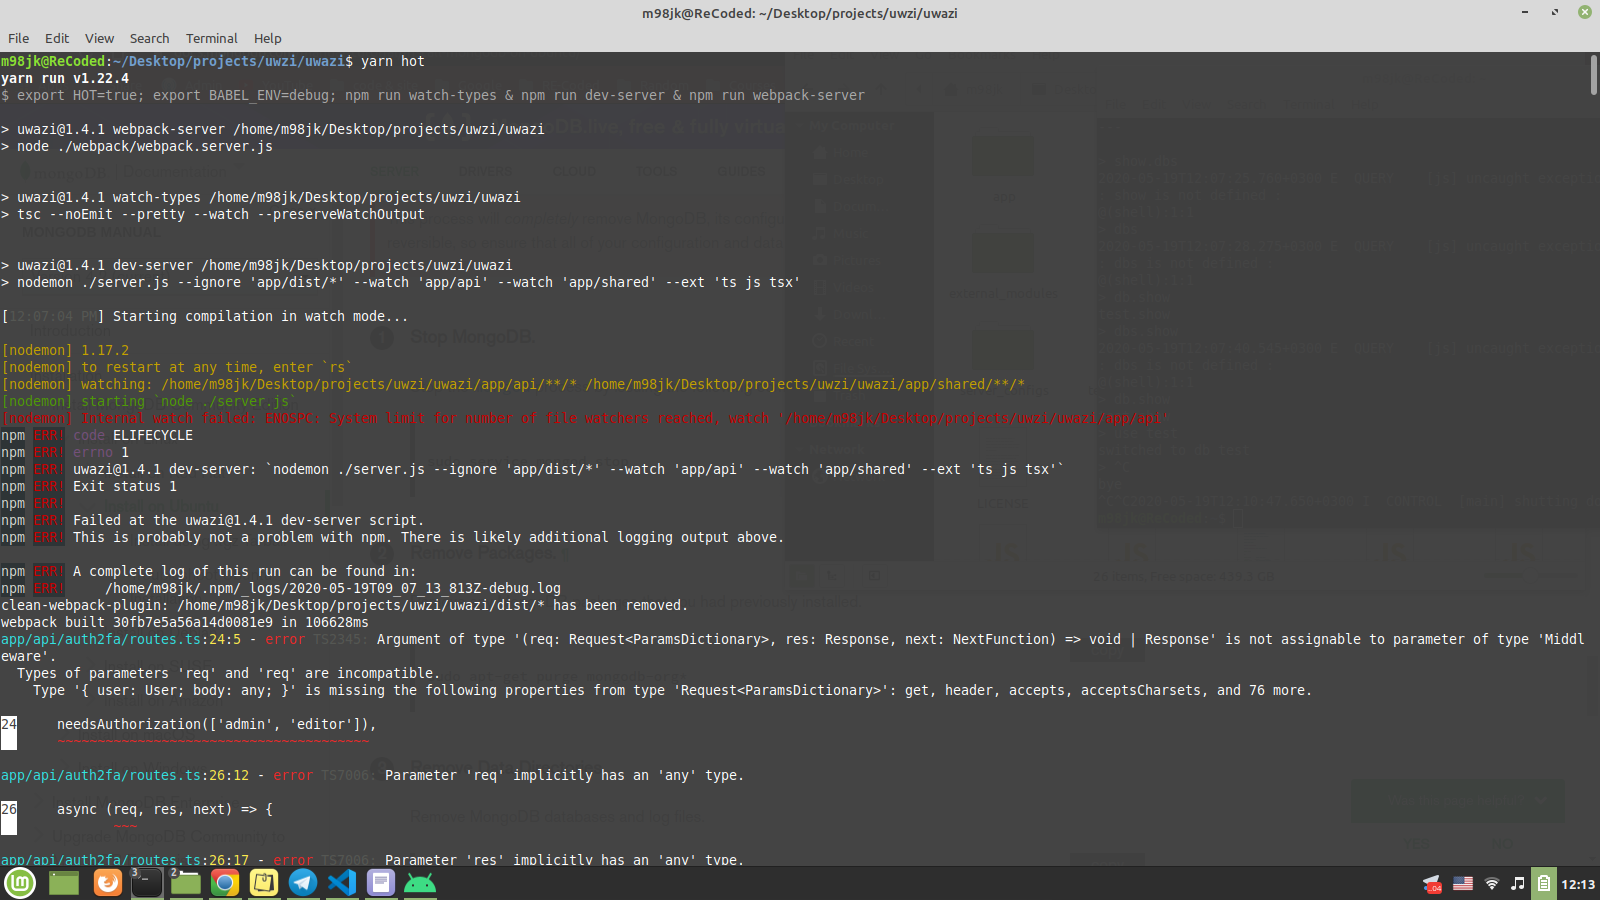The height and width of the screenshot is (900, 1600).
Task: Click the red ENOSPC watch failed error
Action: point(585,418)
